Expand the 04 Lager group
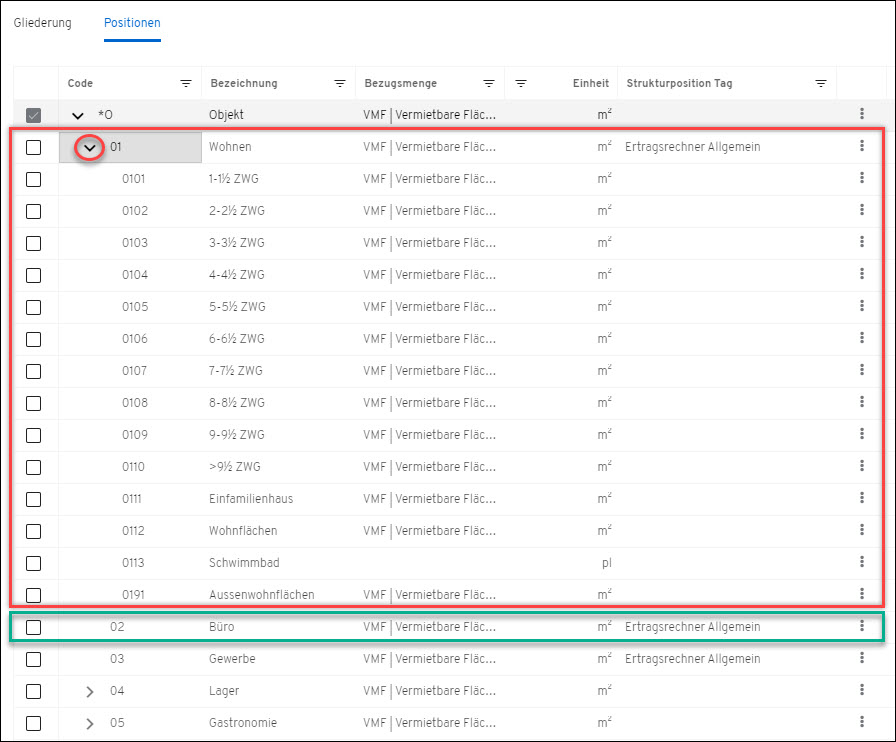Screen dimensions: 896x742 90,691
